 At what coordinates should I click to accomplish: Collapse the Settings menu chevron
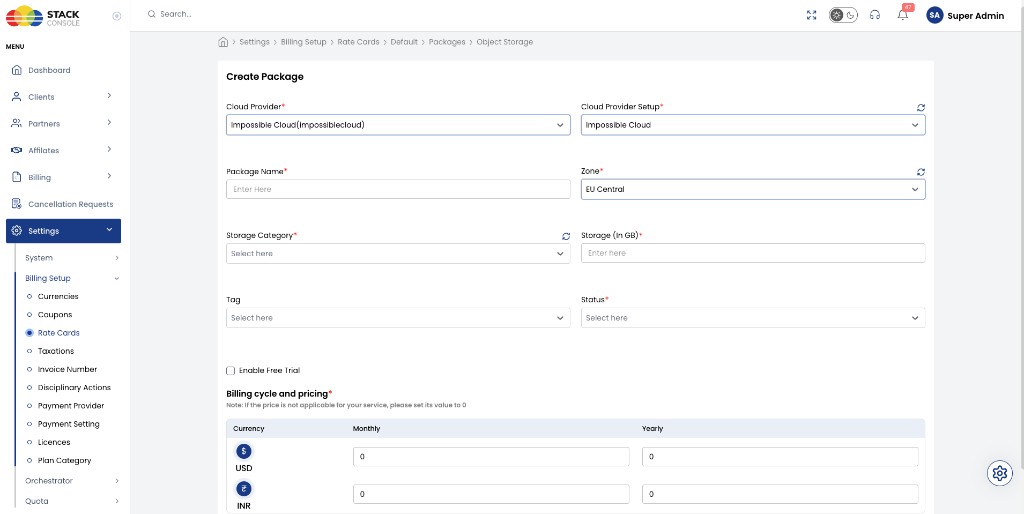click(x=109, y=230)
